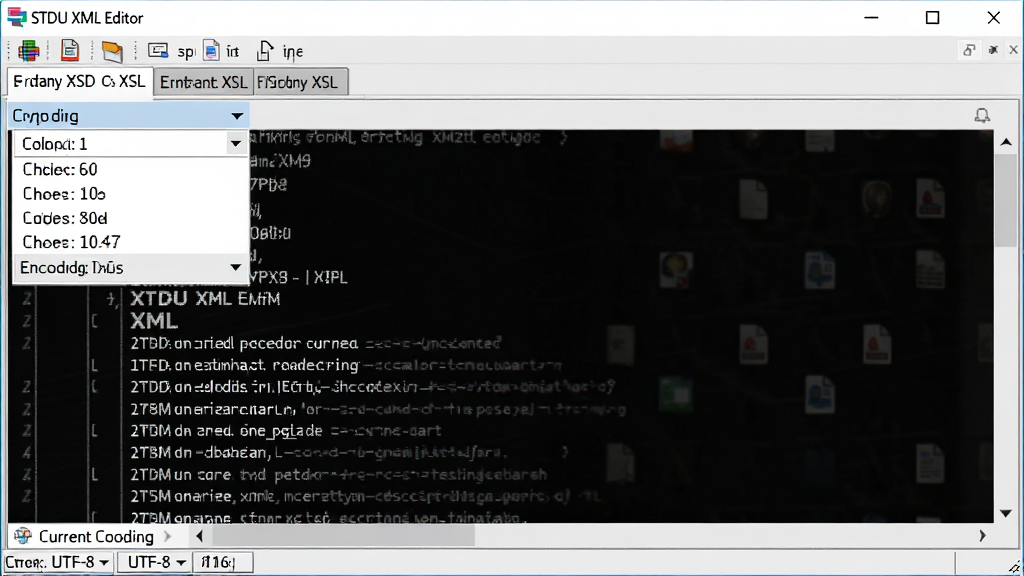Open the second UTF-8 status bar dropdown
Screen dimensions: 1024x576
[x=155, y=562]
